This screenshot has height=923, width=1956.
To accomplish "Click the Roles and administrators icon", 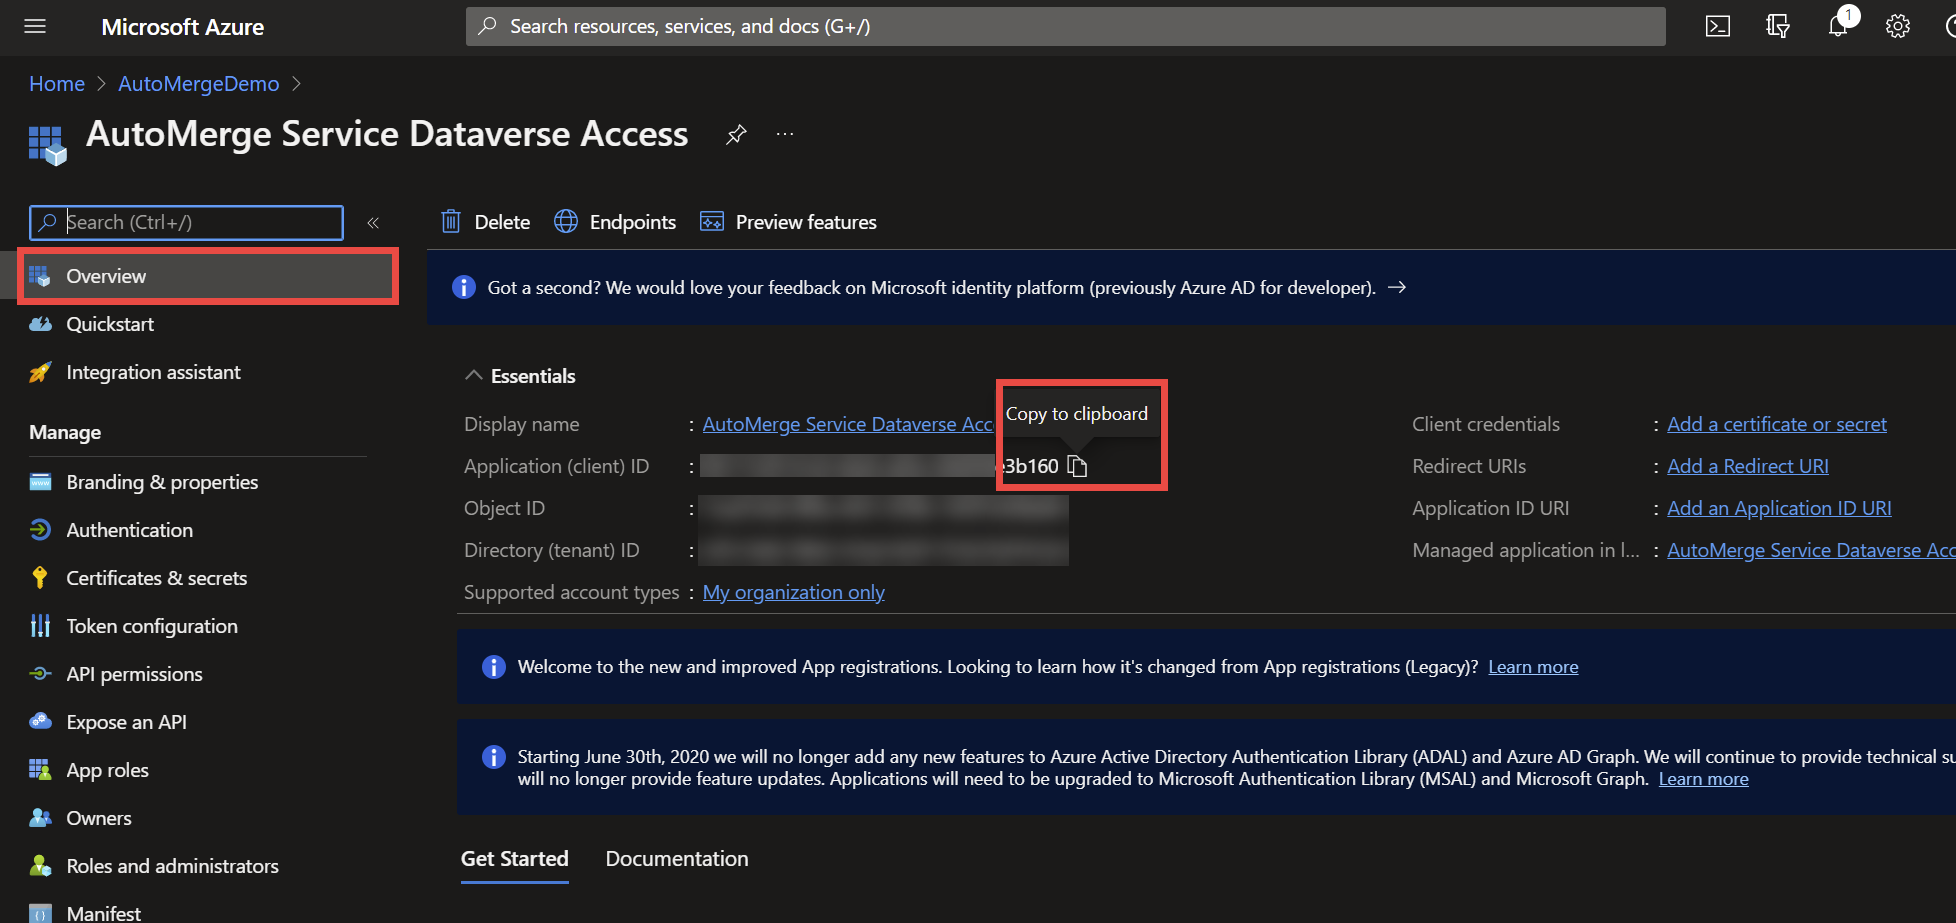I will tap(40, 866).
